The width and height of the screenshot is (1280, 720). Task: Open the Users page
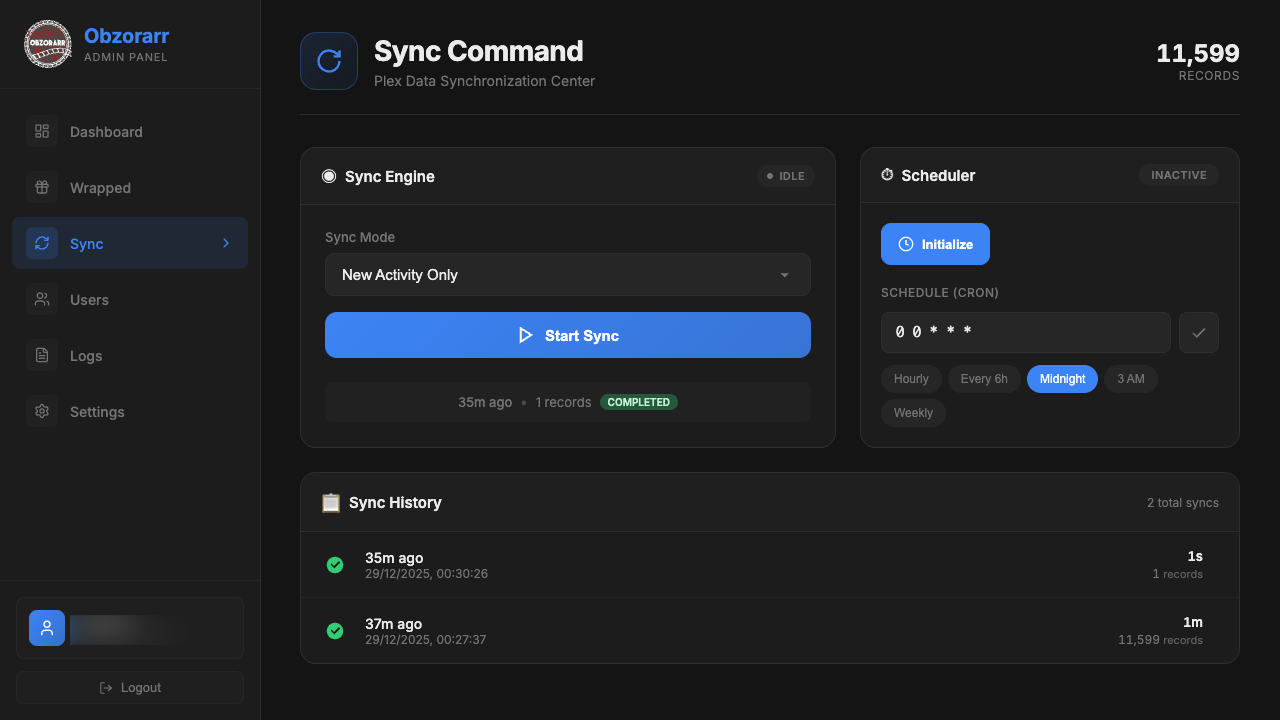point(130,299)
